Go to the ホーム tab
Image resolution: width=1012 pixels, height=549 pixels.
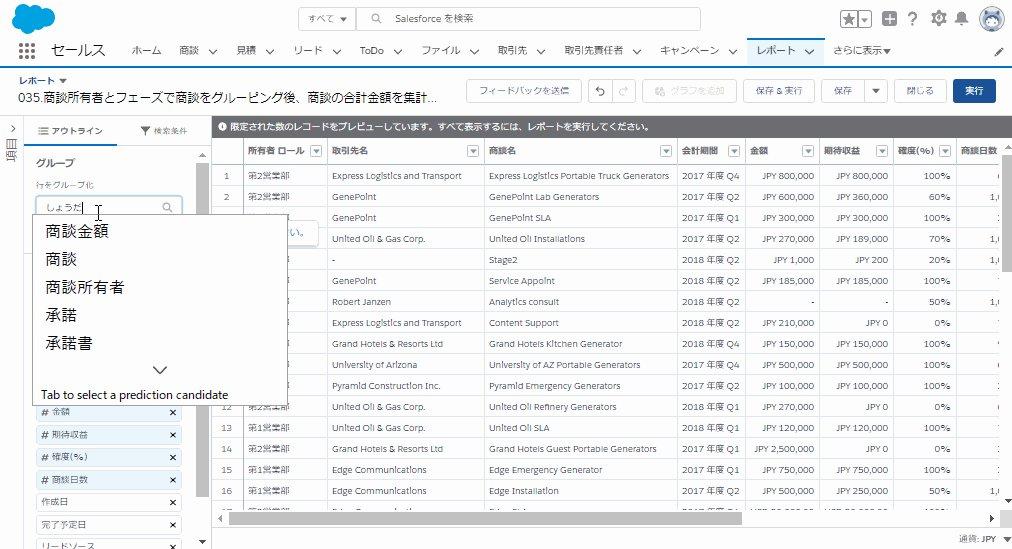point(147,50)
